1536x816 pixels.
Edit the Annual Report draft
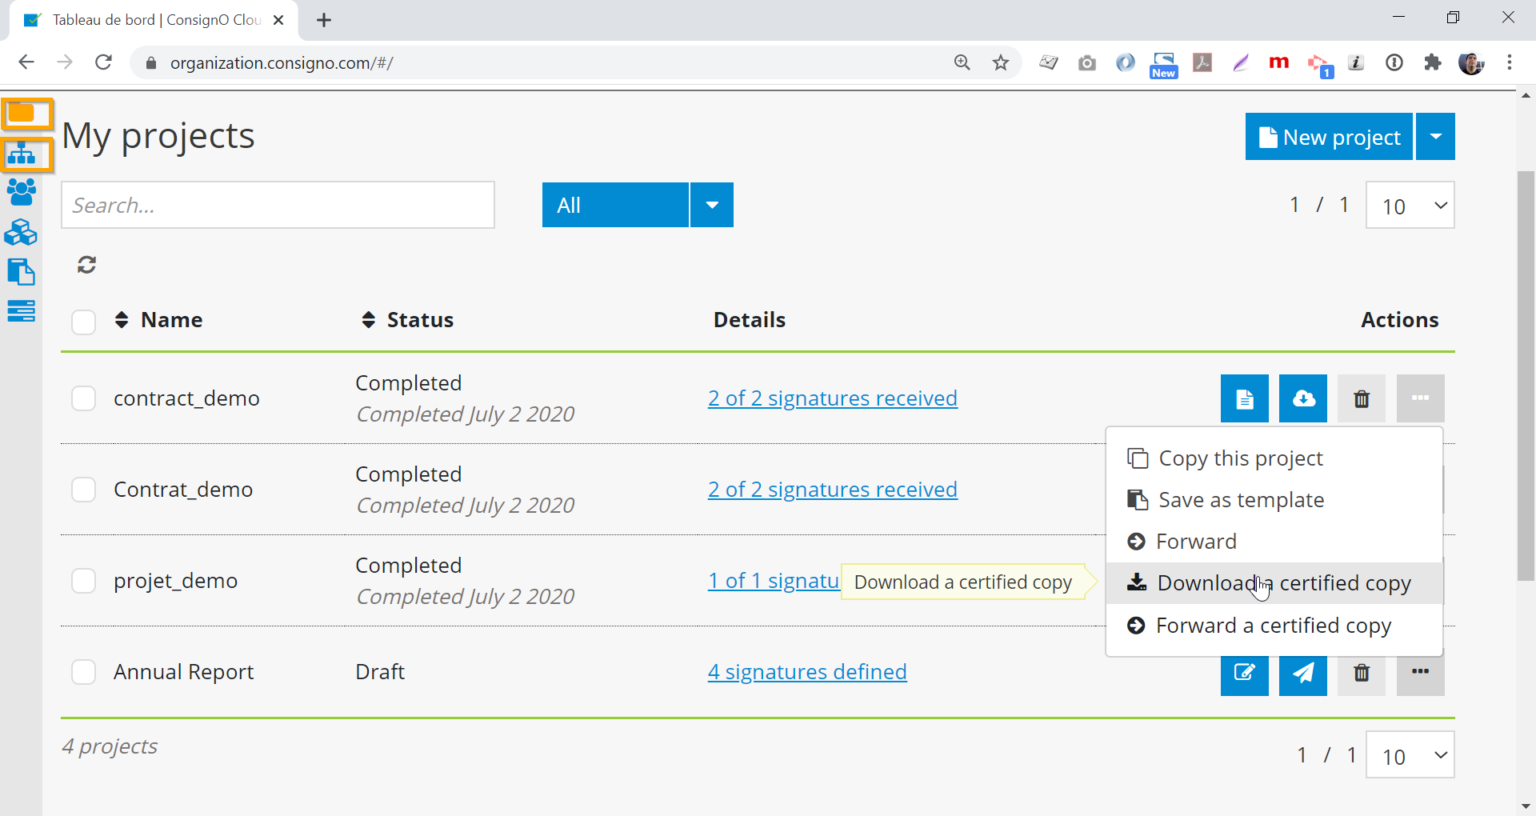tap(1244, 673)
